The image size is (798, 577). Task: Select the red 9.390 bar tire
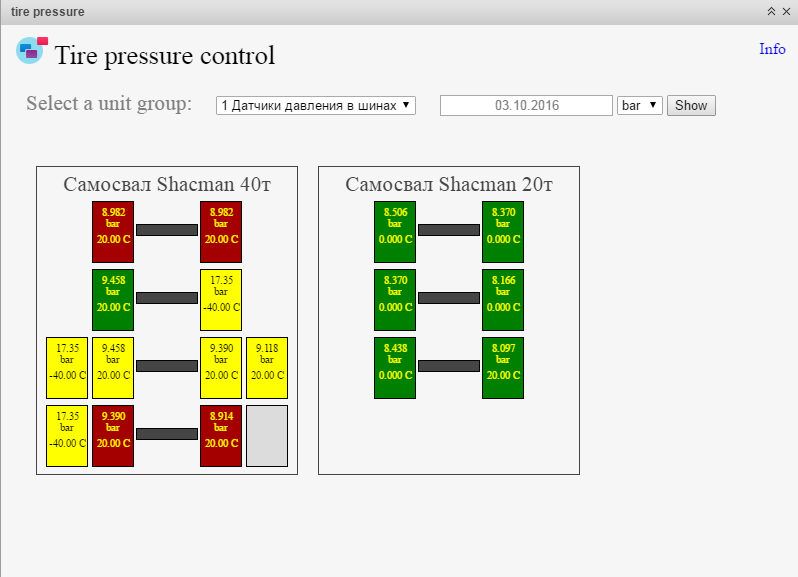(x=113, y=435)
